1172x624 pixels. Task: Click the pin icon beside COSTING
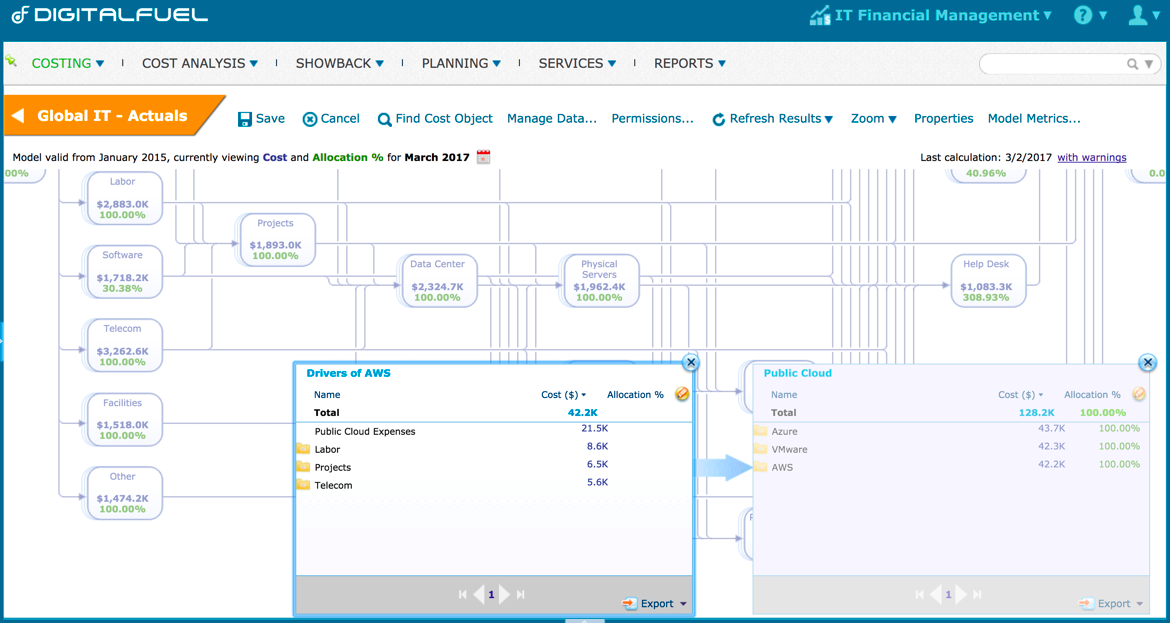click(x=10, y=61)
